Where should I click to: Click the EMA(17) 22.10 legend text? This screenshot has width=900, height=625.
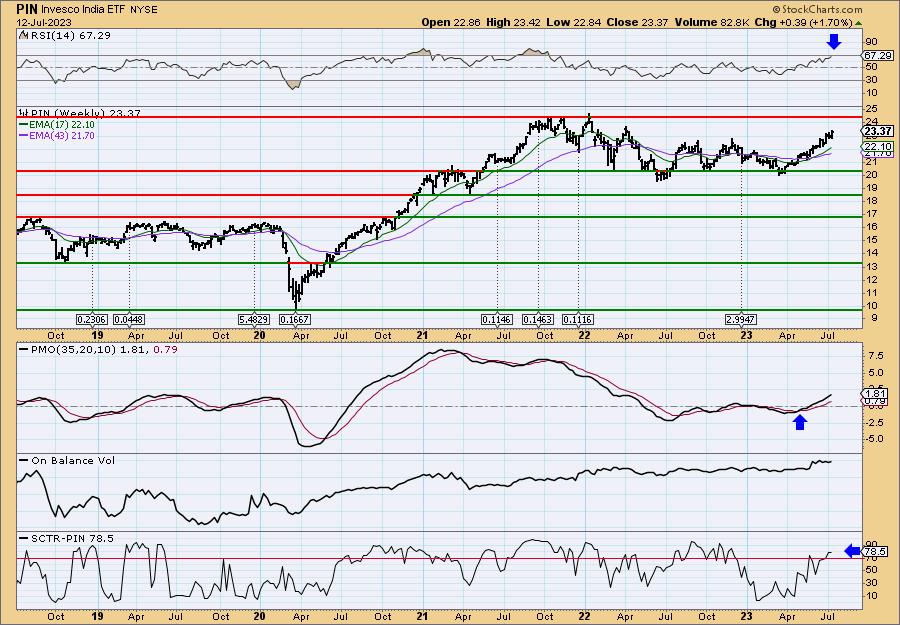tap(61, 125)
